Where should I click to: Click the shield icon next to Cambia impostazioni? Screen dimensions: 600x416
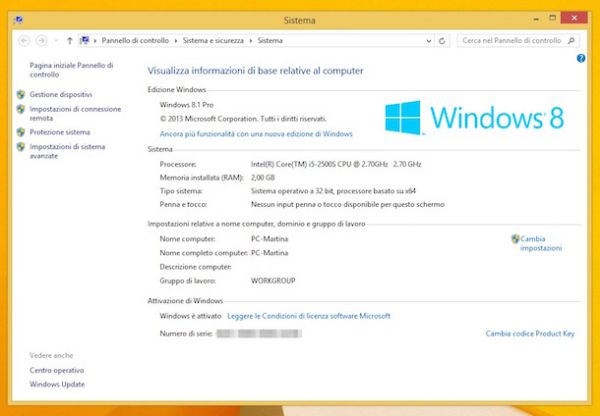pos(515,239)
